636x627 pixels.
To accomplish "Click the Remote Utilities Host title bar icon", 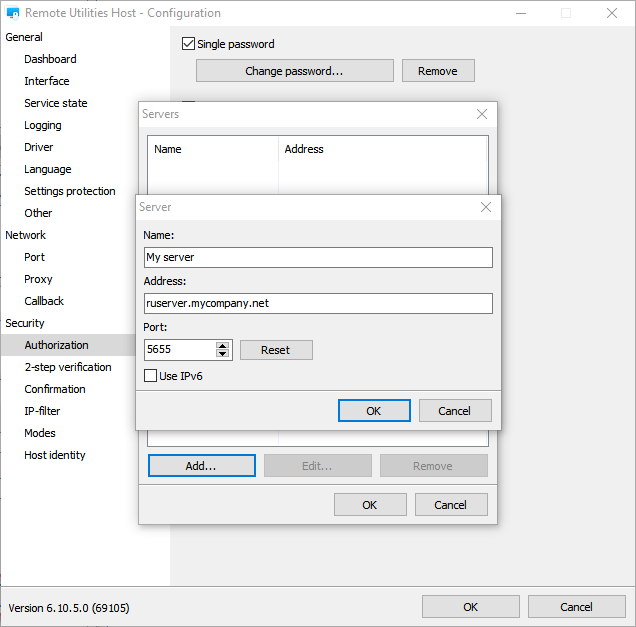I will point(13,13).
